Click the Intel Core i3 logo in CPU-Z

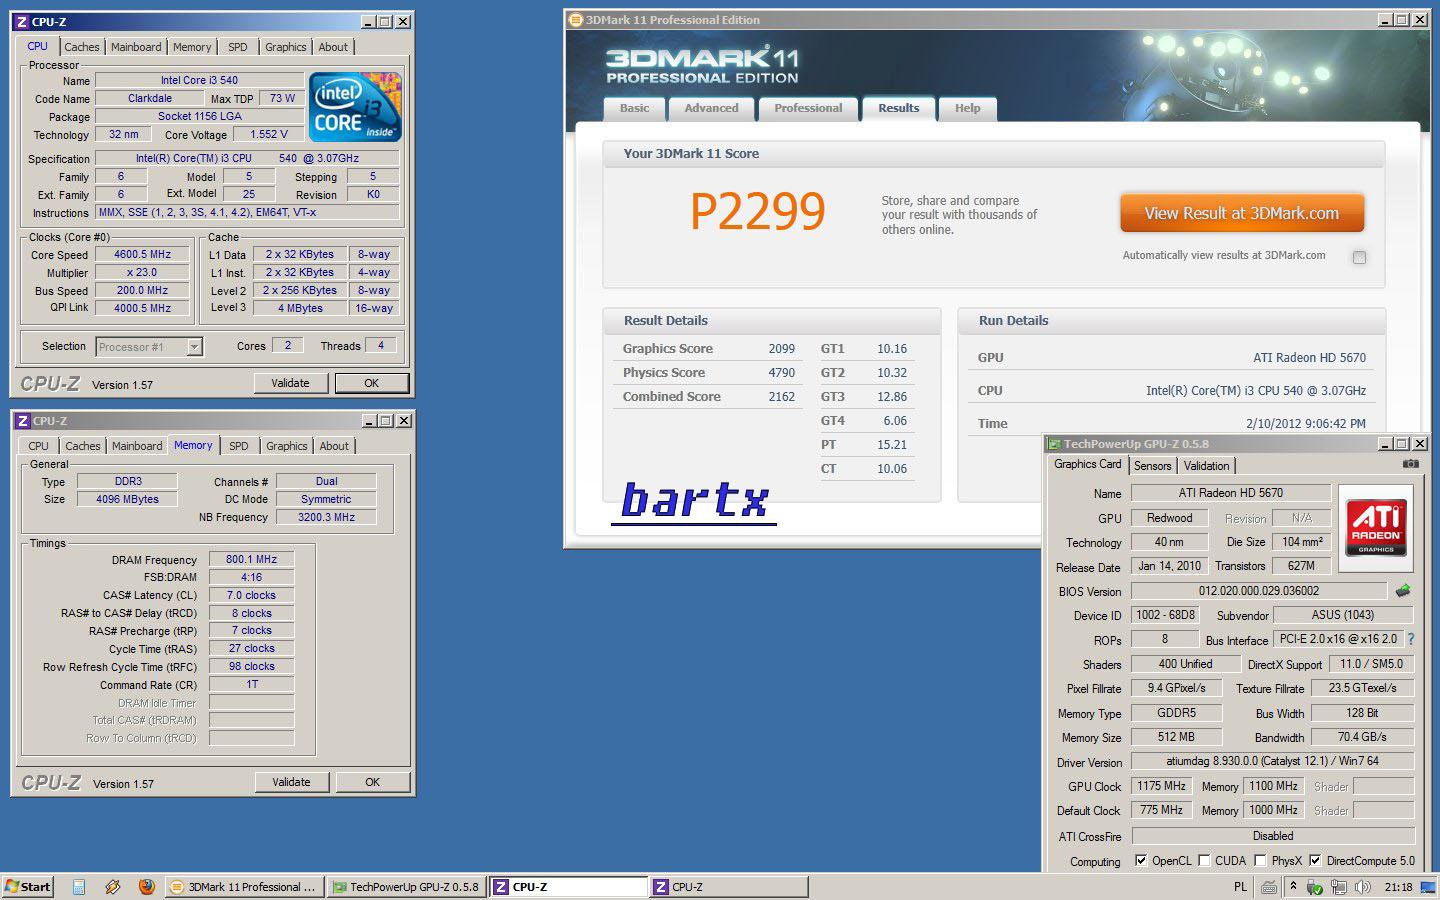(x=355, y=106)
